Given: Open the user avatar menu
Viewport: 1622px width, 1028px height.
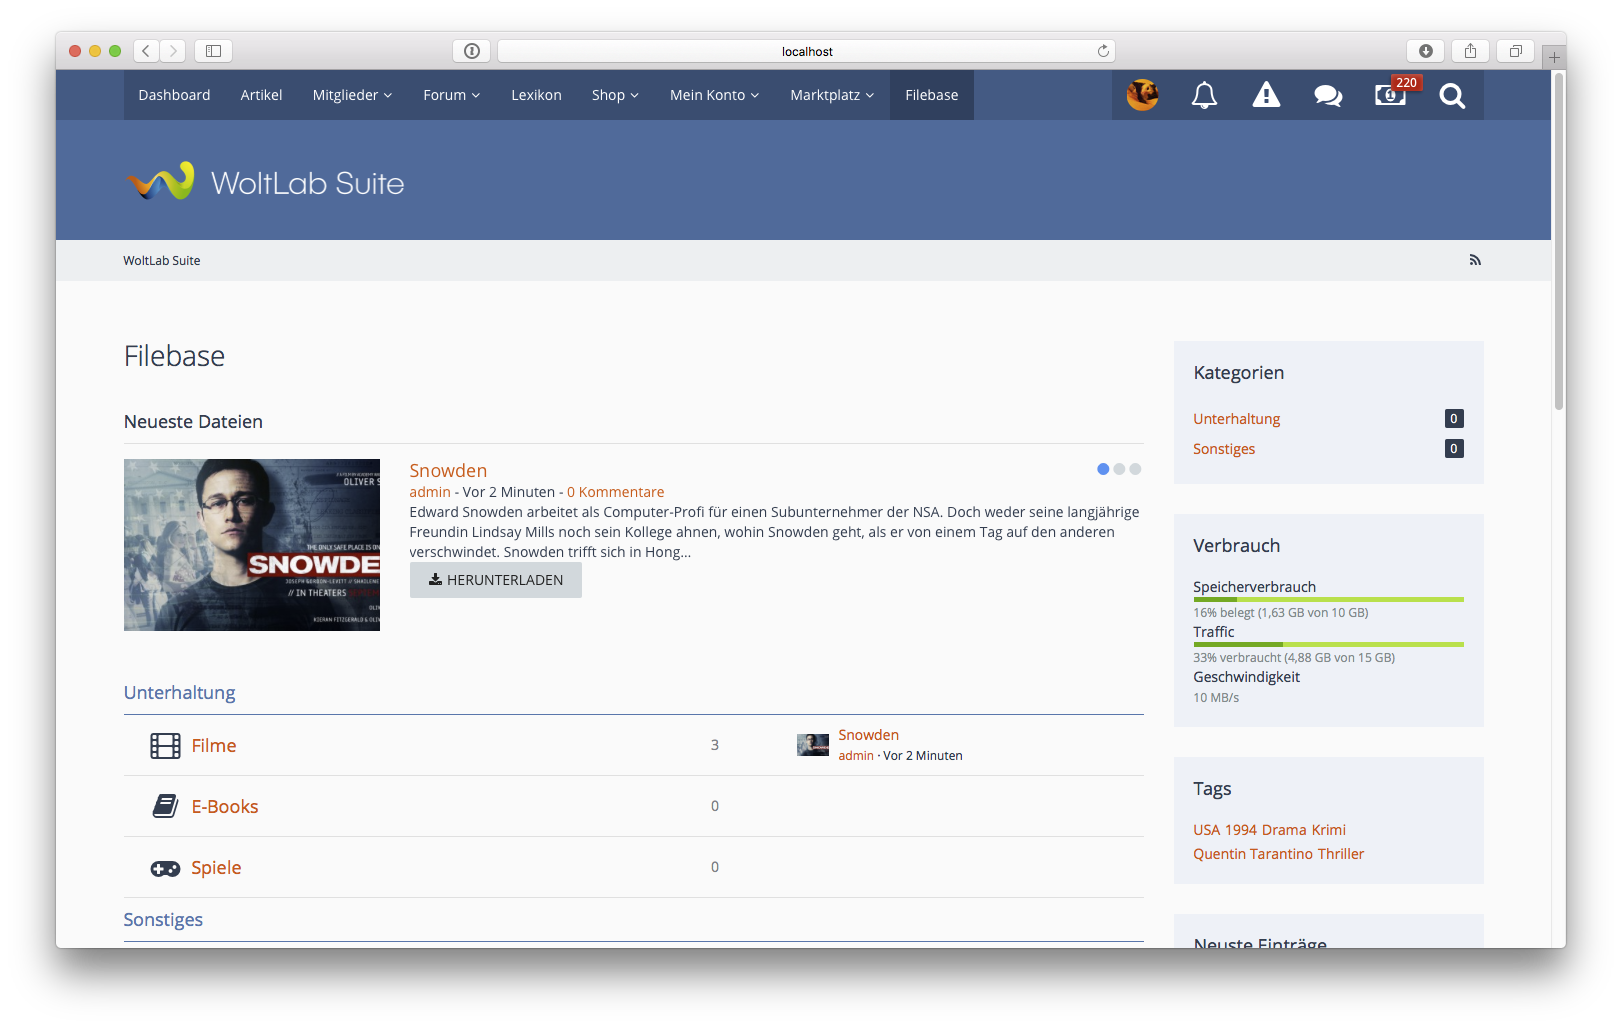Looking at the screenshot, I should point(1142,95).
